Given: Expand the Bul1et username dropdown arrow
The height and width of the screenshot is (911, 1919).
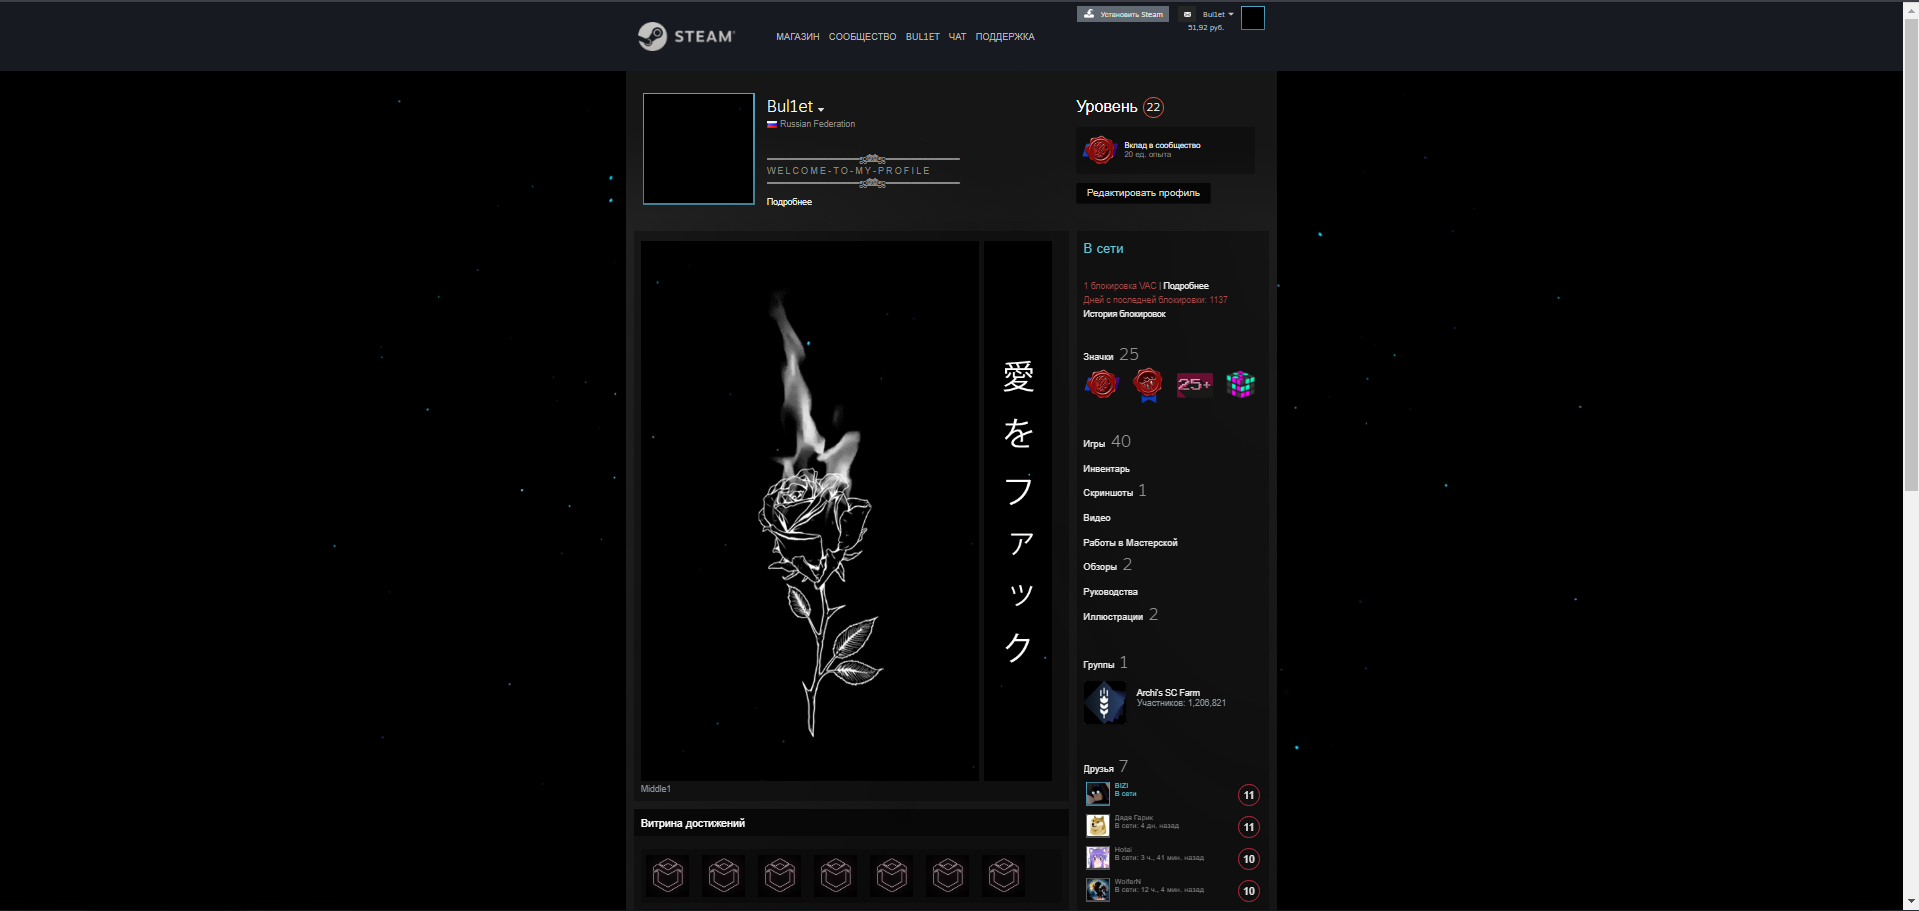Looking at the screenshot, I should tap(821, 109).
